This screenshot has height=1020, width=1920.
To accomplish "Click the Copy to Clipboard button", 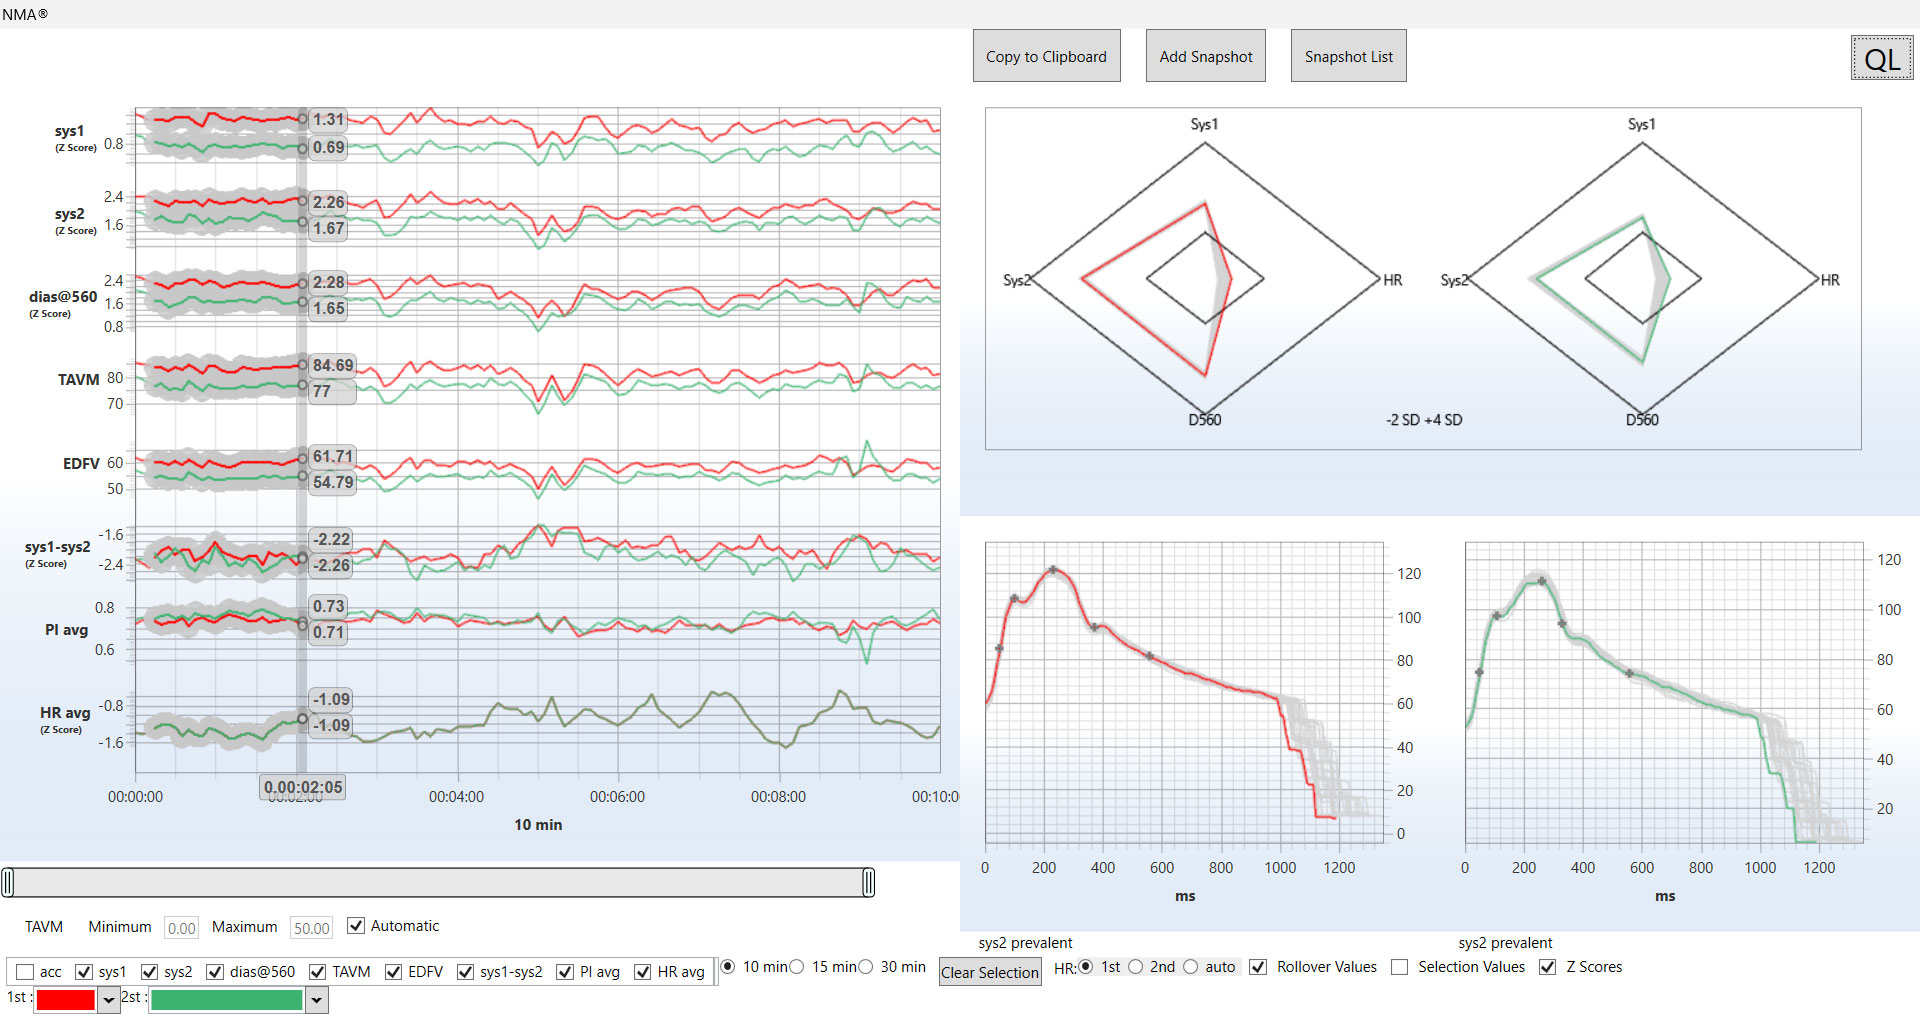I will 1046,56.
